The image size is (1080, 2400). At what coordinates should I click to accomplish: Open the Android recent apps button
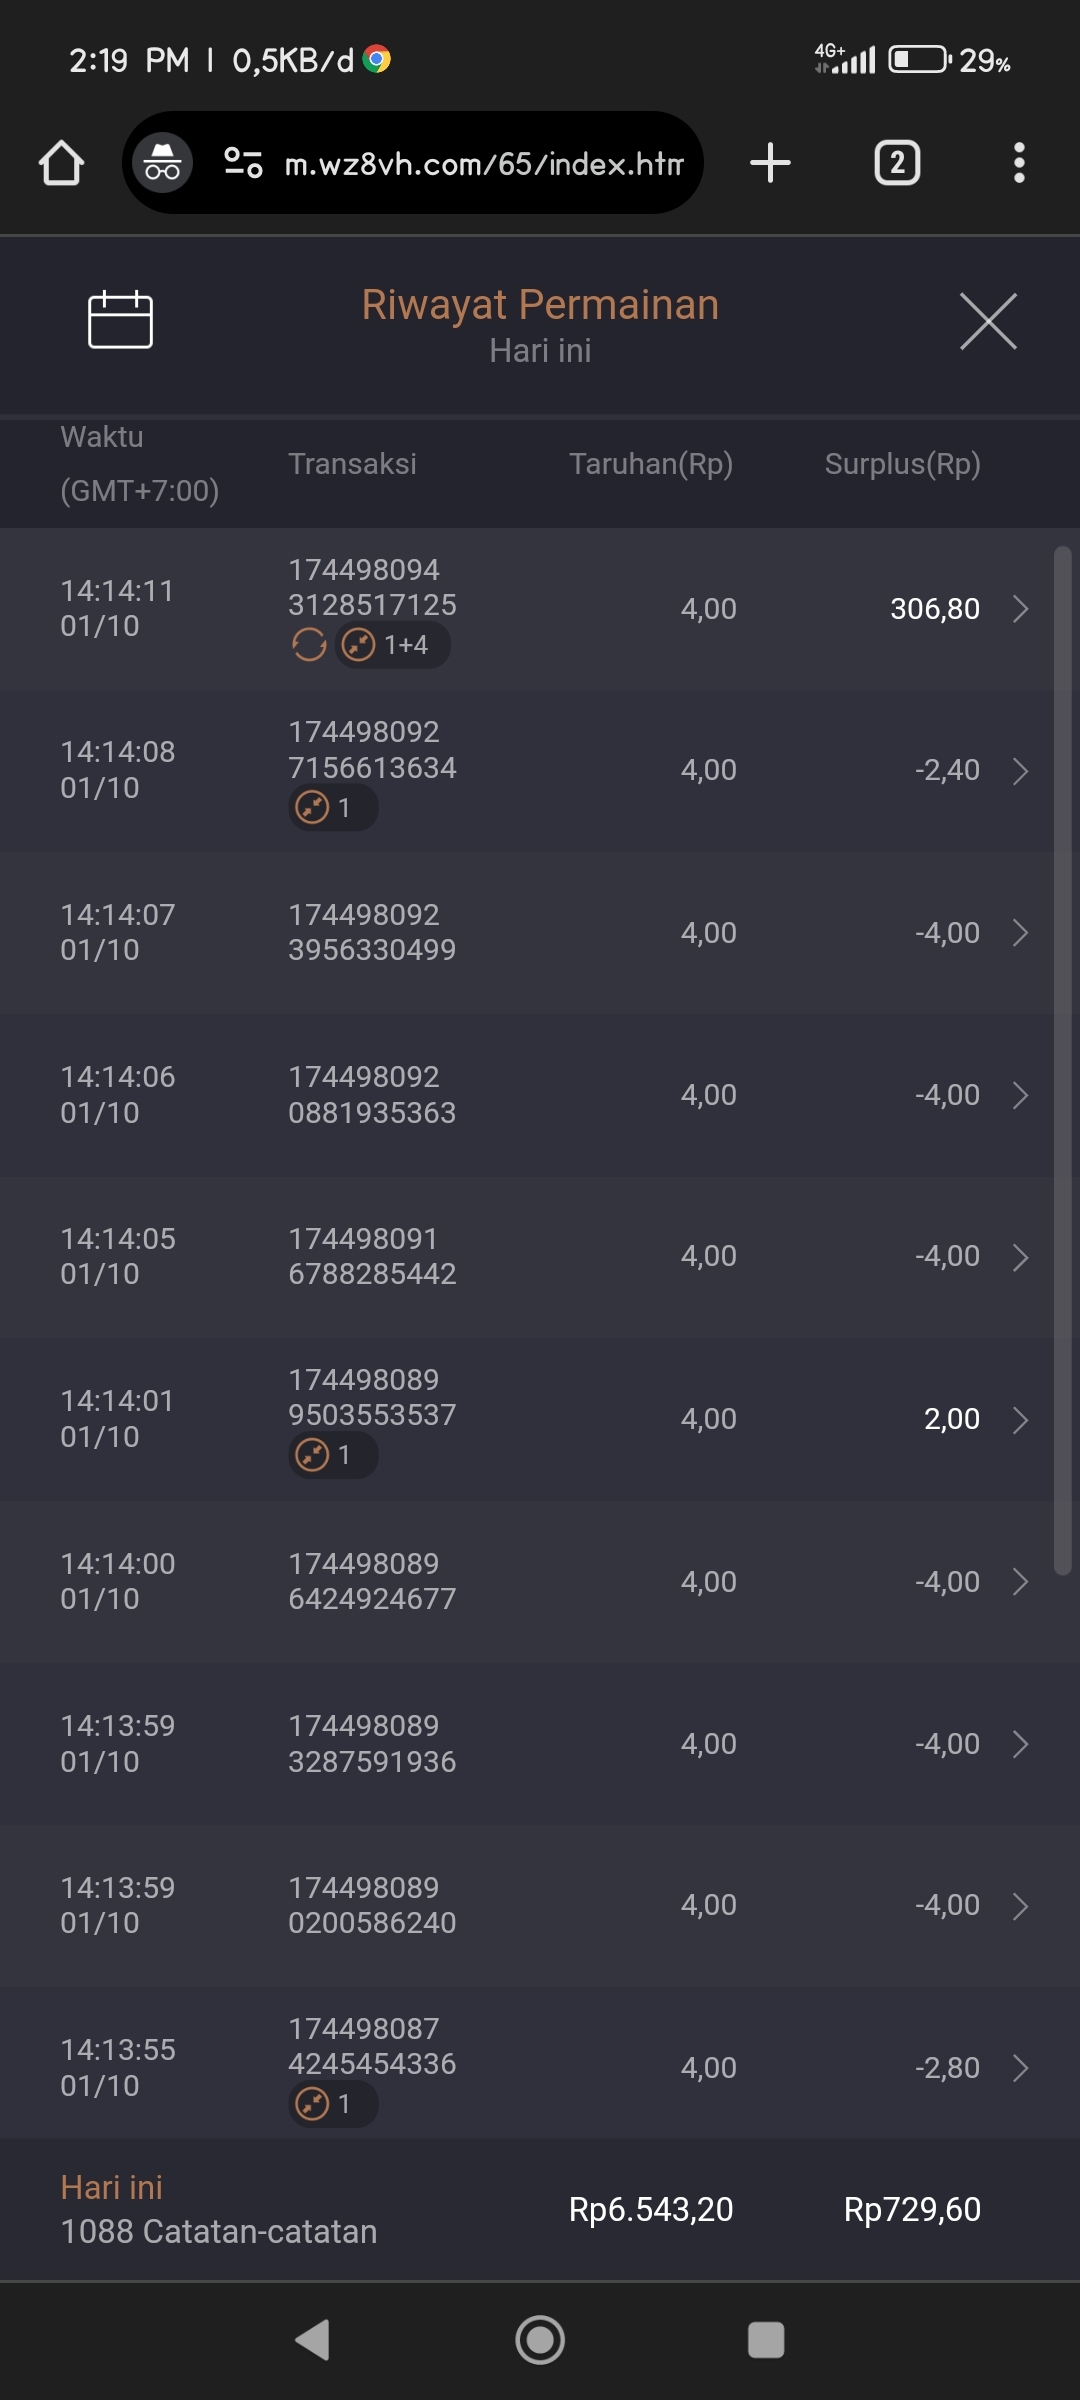pos(766,2340)
